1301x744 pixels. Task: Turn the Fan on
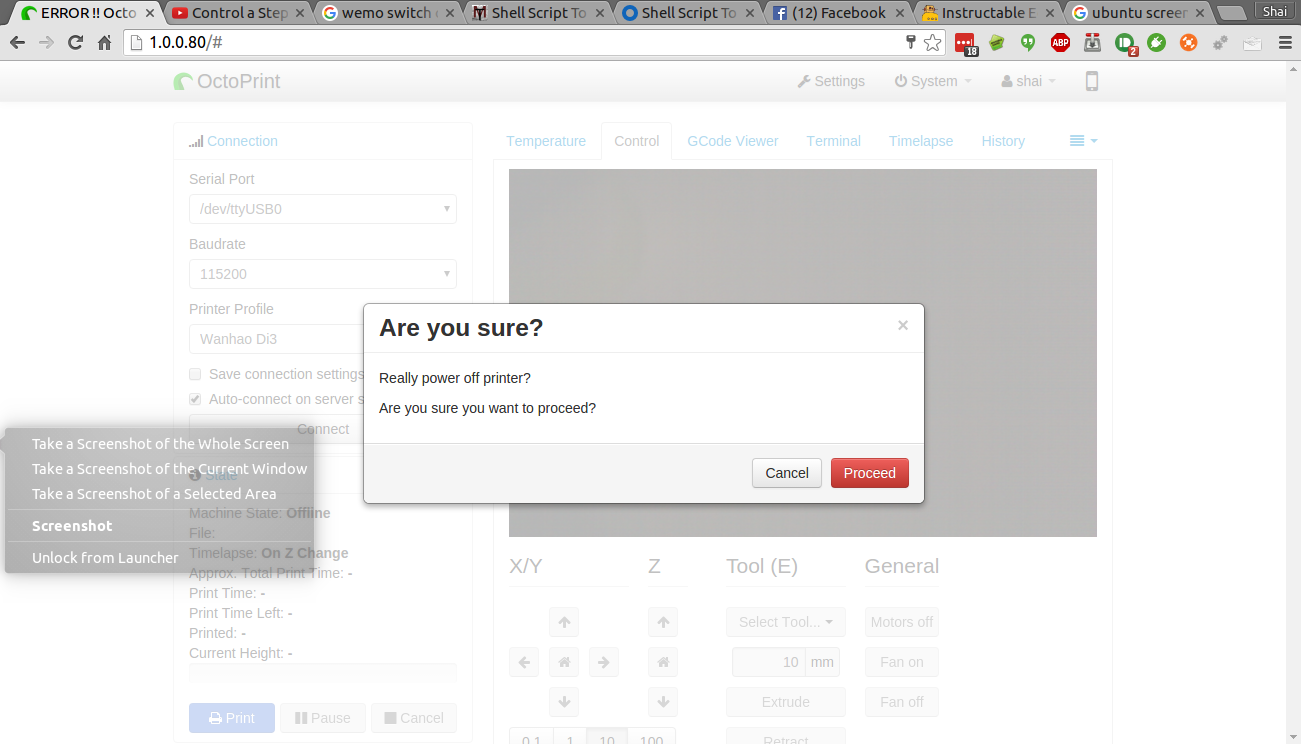pos(901,662)
